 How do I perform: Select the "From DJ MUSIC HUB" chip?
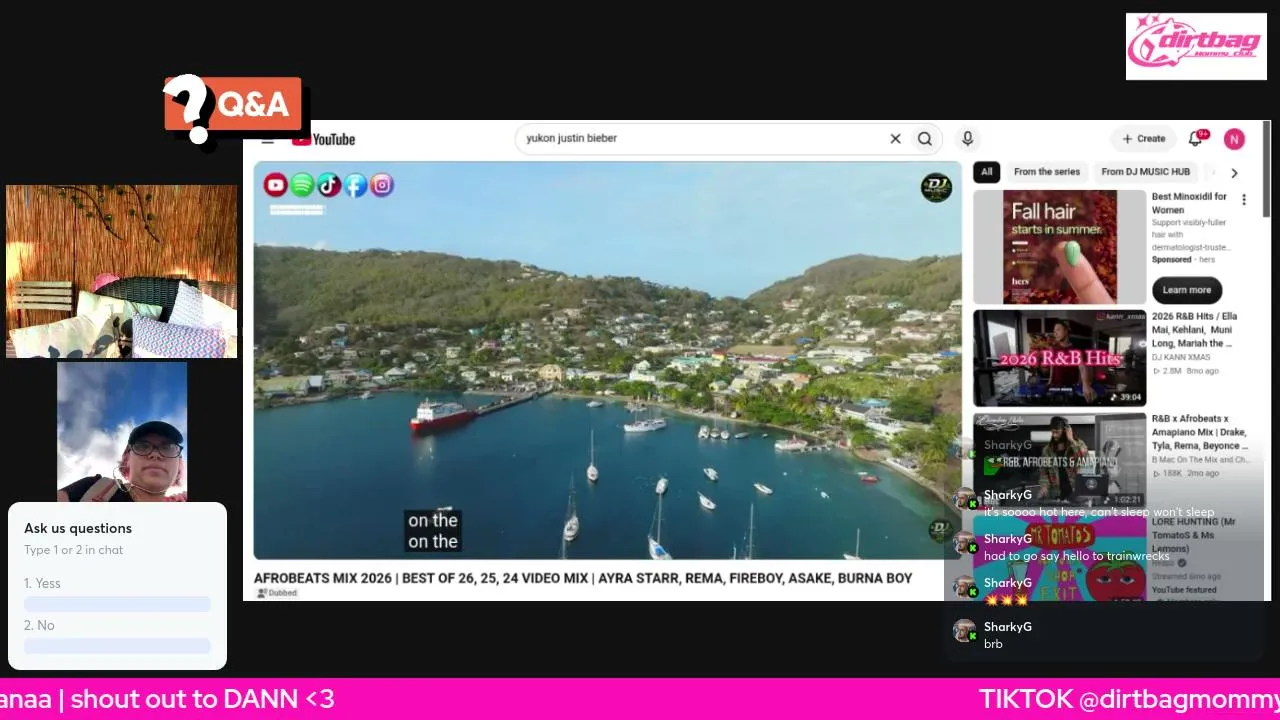[1146, 172]
